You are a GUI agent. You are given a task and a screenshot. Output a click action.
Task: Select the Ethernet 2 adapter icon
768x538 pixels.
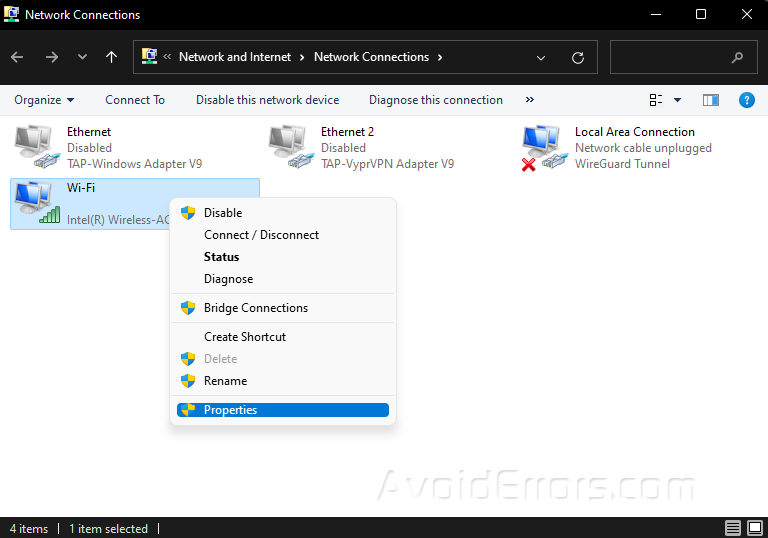(291, 147)
